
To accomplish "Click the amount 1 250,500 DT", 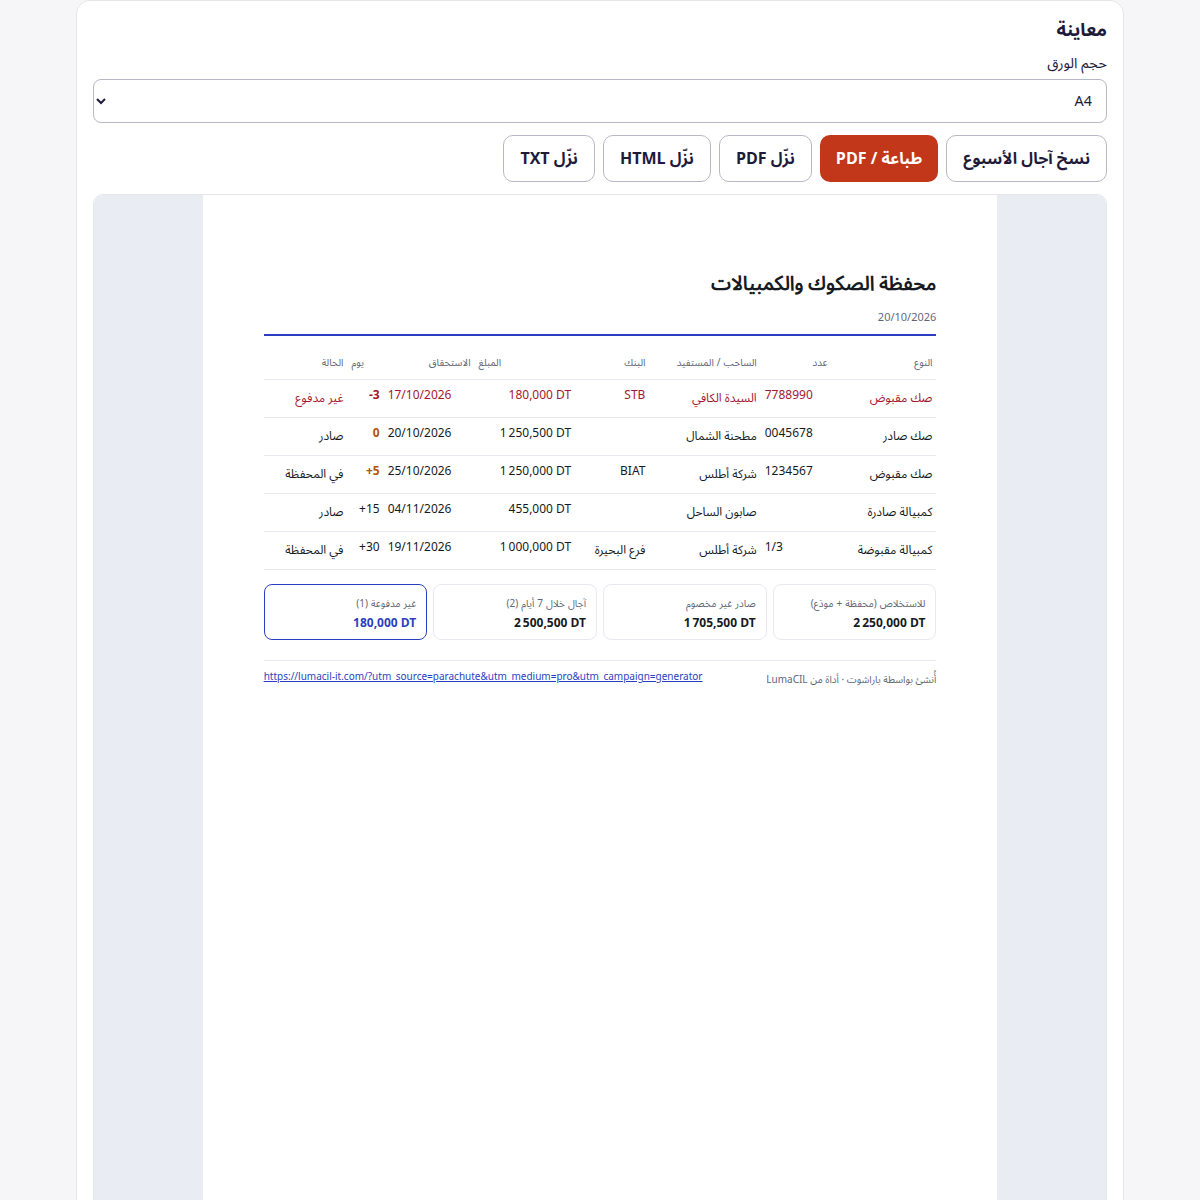I will coord(536,433).
